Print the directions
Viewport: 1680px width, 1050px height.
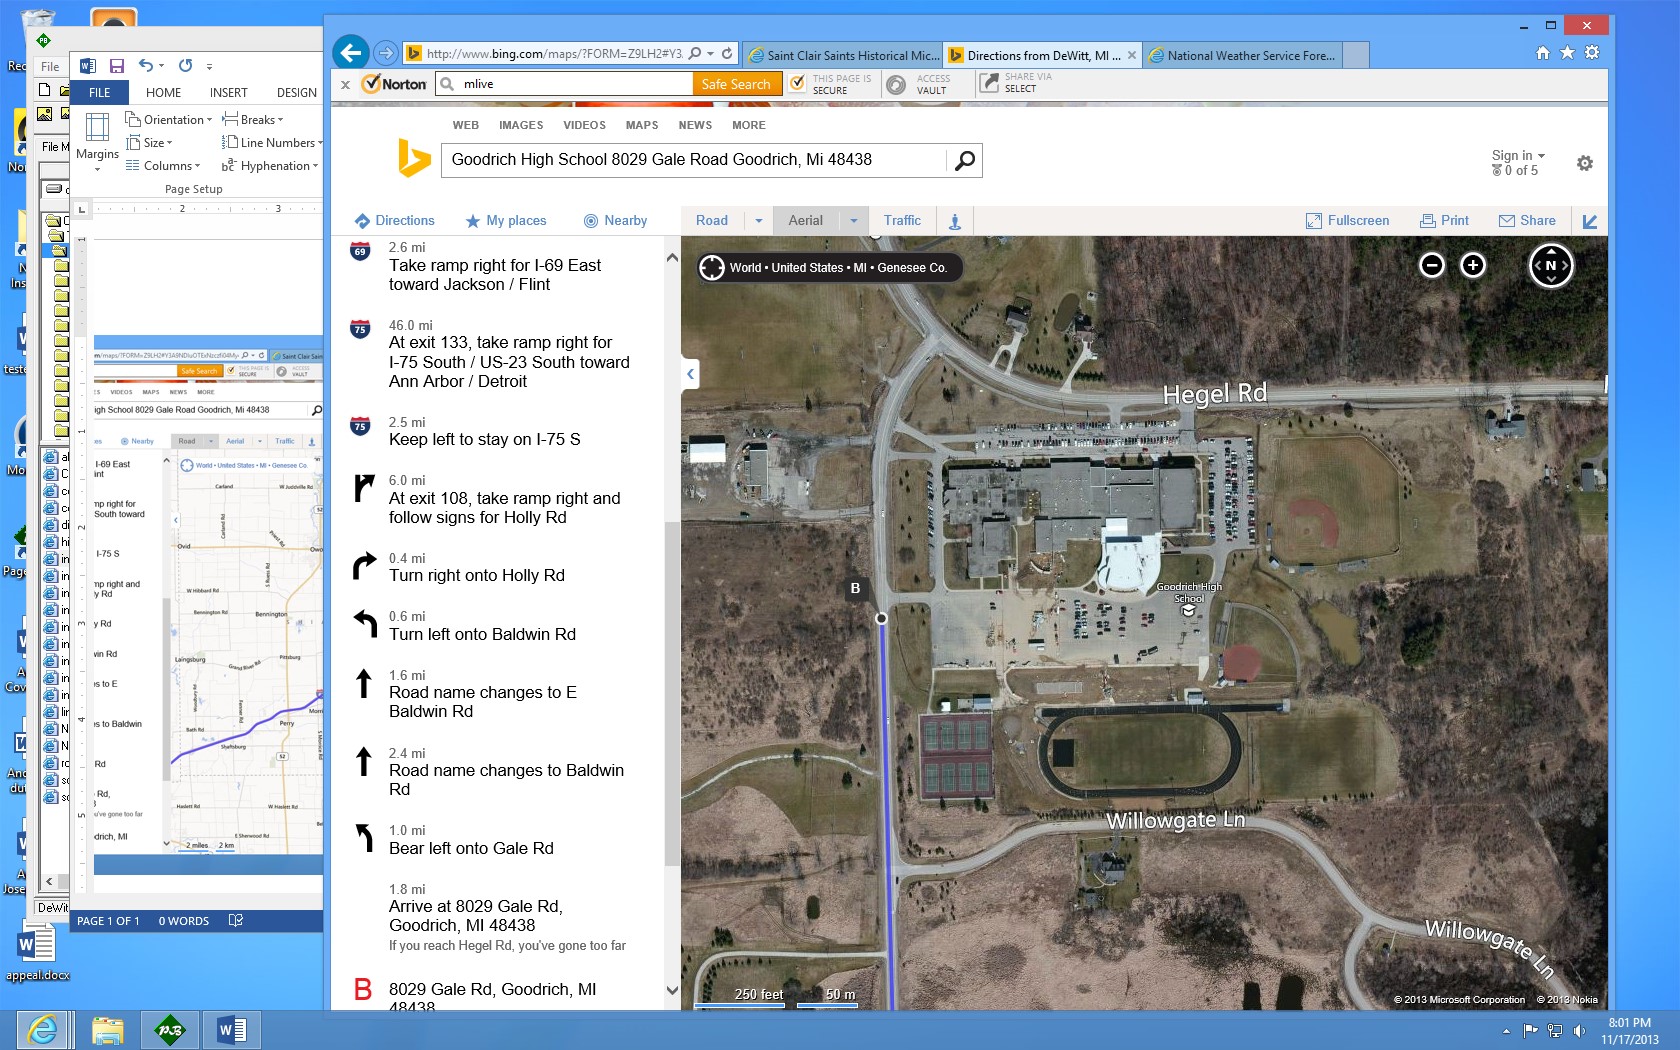1444,221
